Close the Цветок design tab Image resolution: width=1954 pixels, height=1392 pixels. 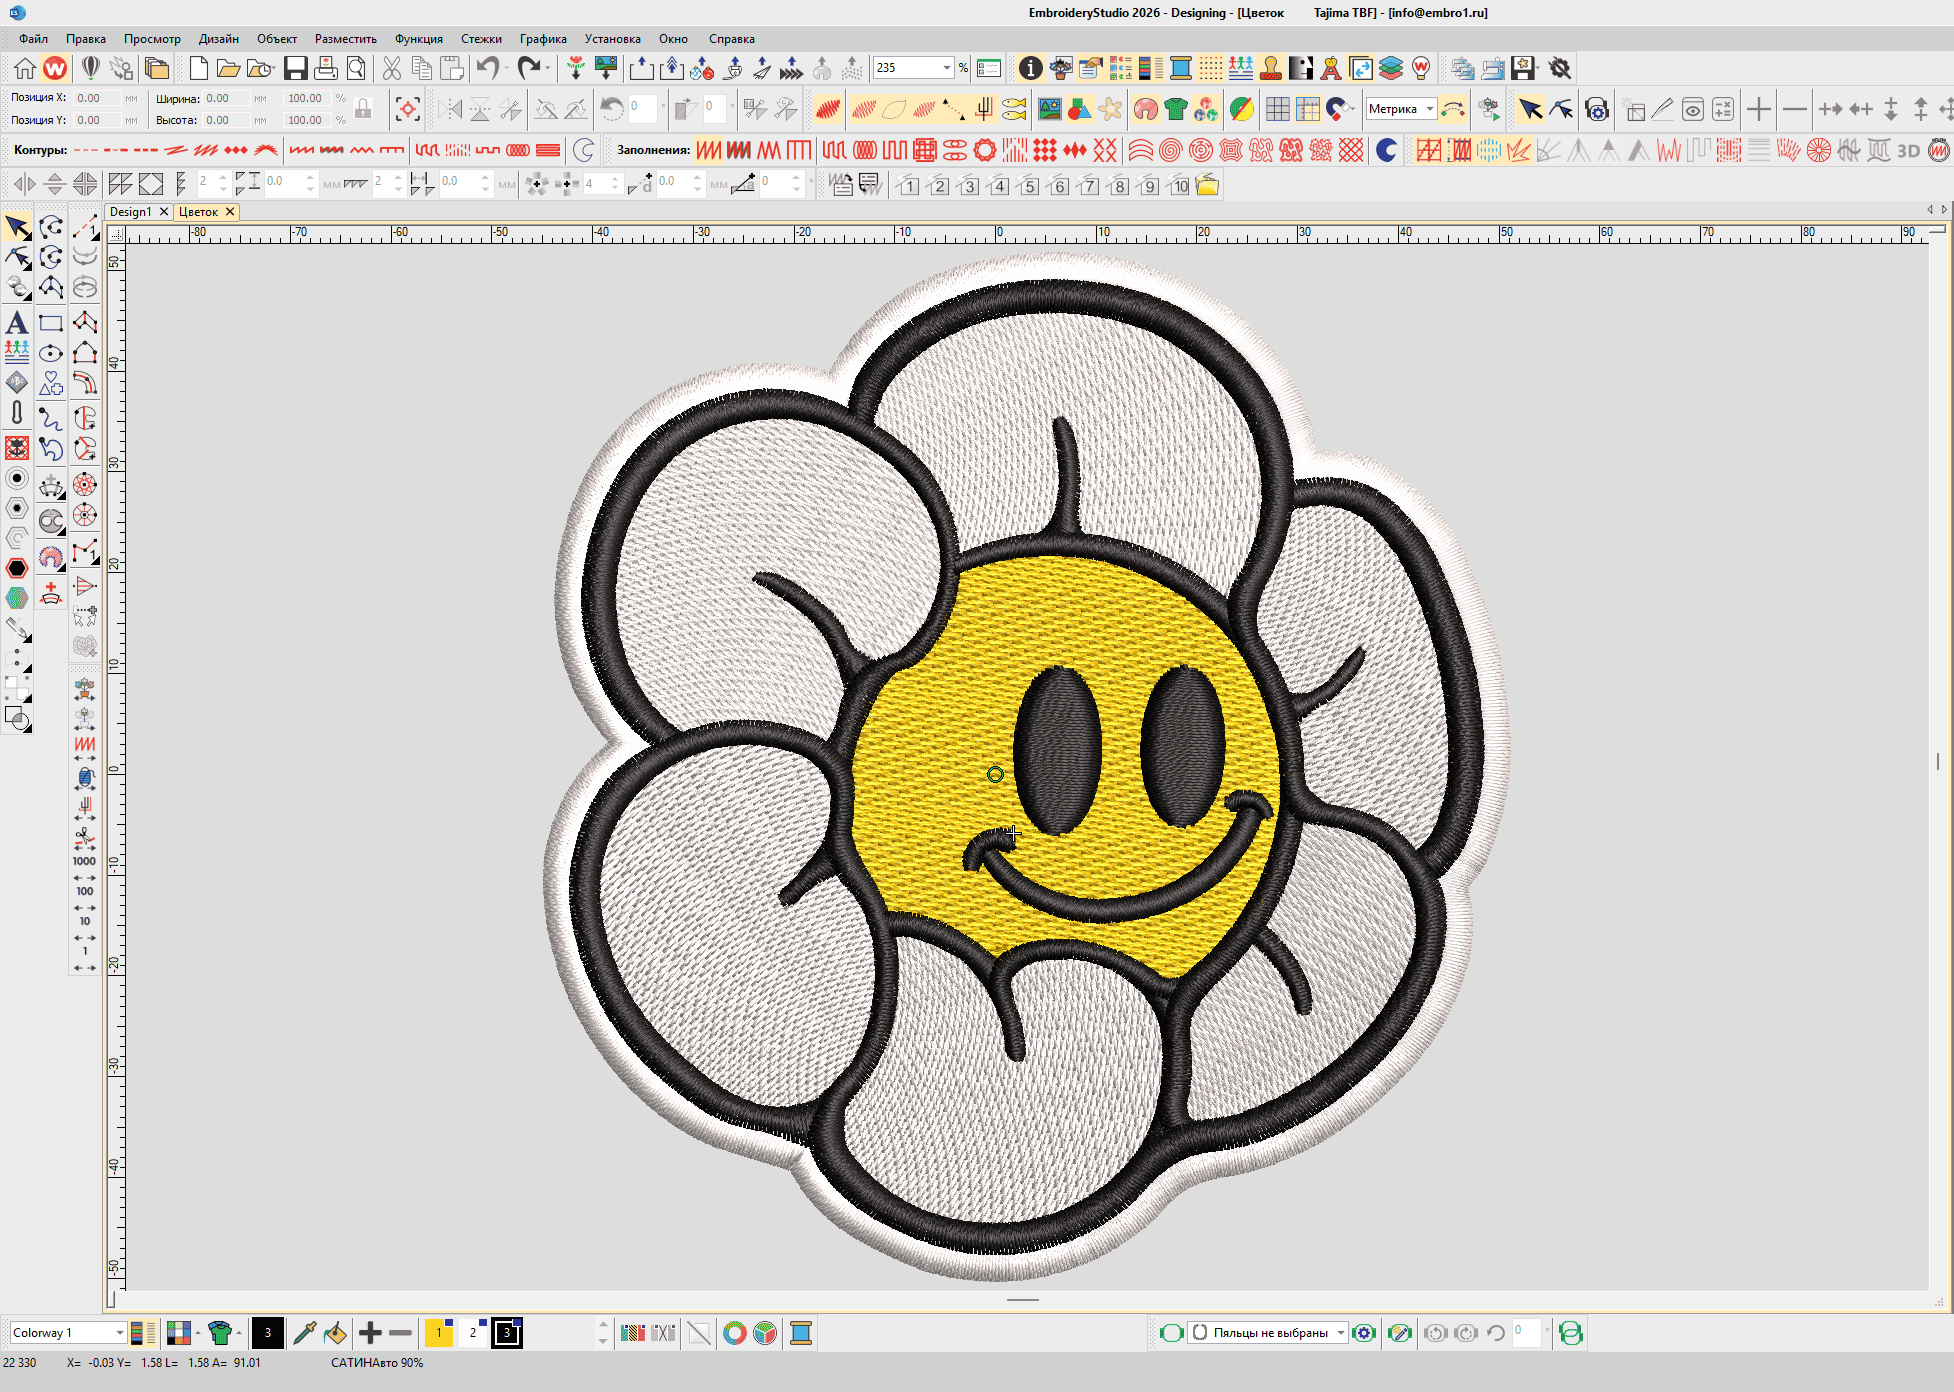point(230,212)
